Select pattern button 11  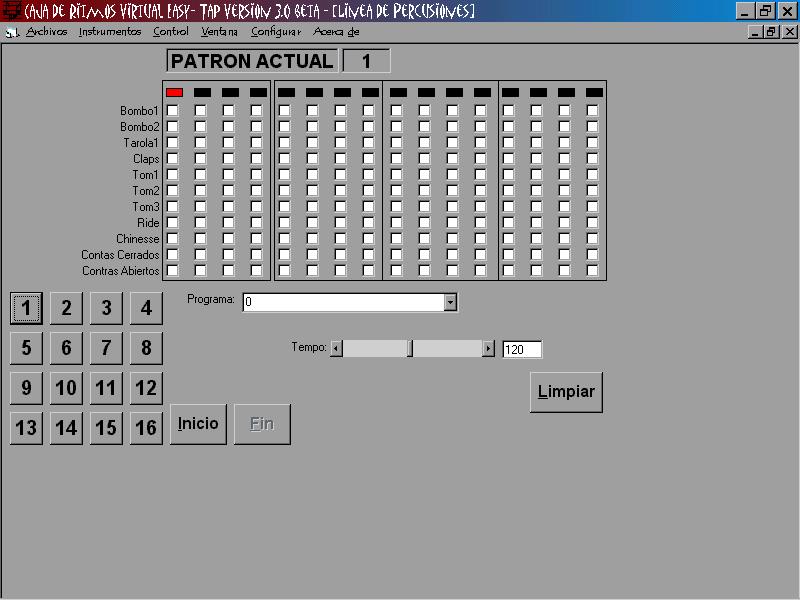pyautogui.click(x=106, y=388)
